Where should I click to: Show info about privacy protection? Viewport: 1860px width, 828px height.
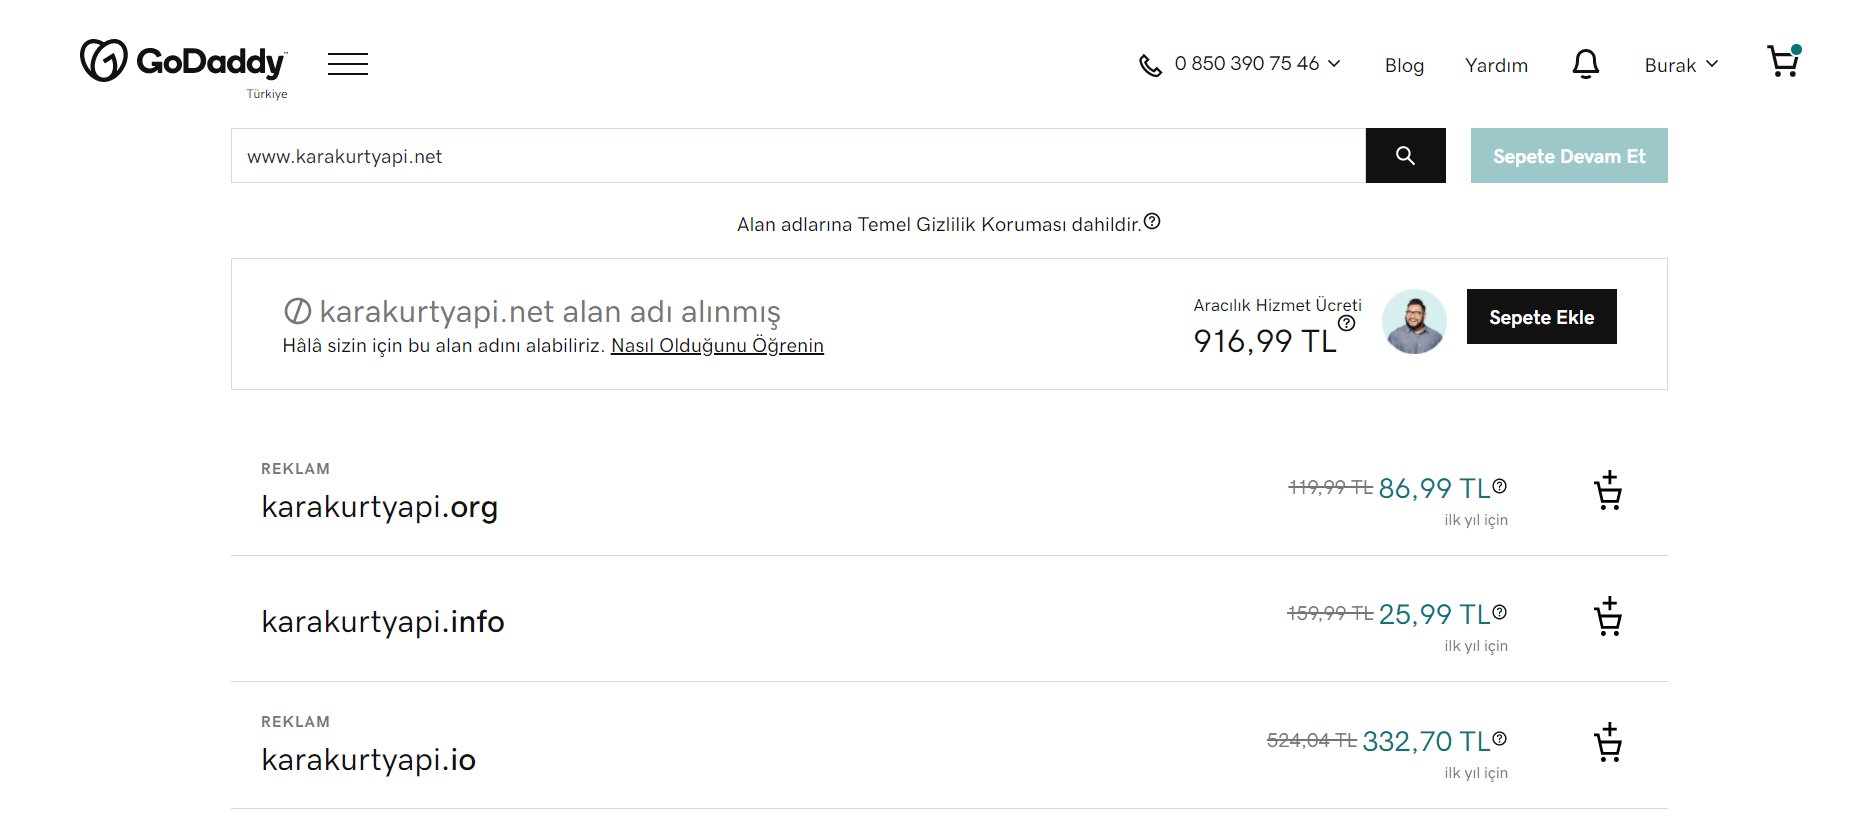coord(1152,221)
